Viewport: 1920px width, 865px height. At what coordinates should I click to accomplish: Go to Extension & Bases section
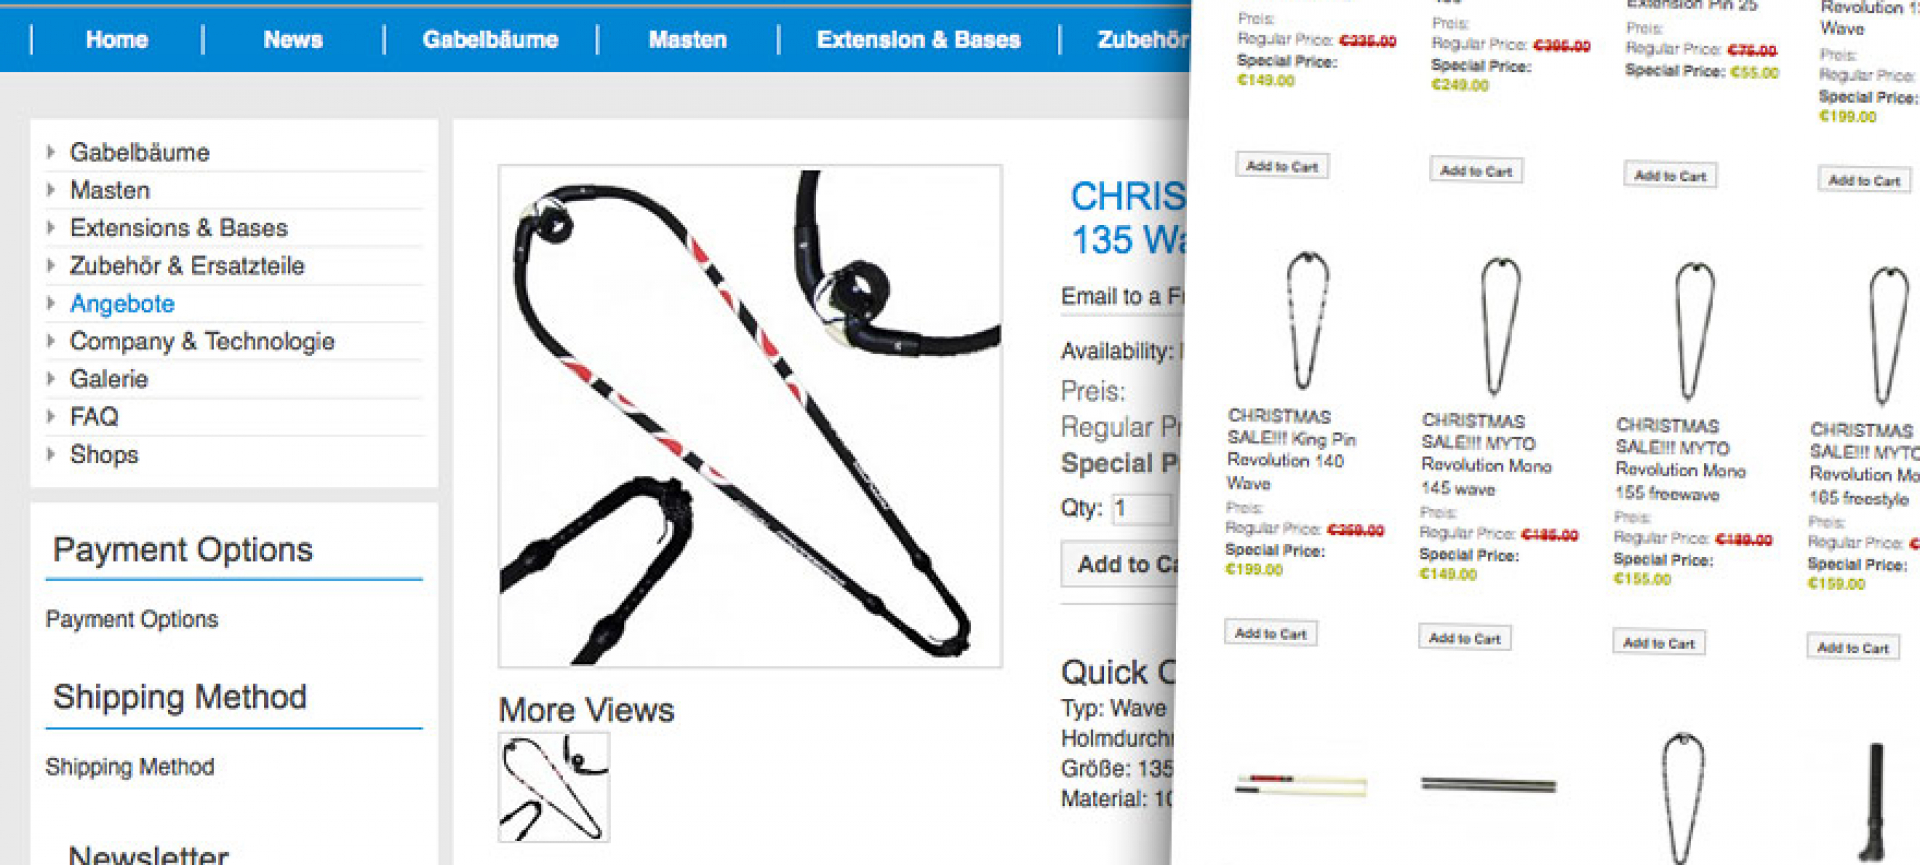[918, 40]
